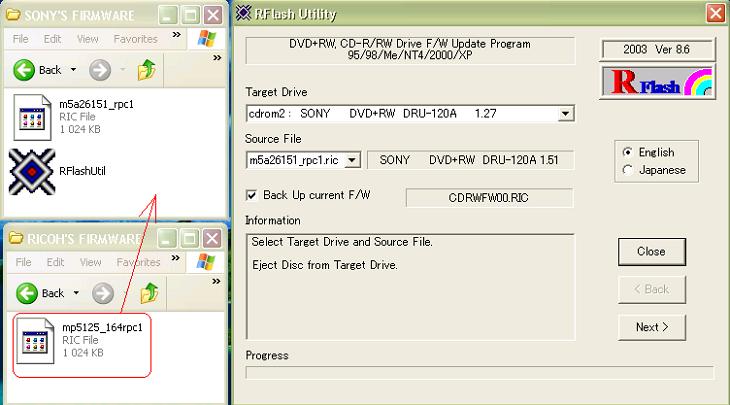The height and width of the screenshot is (405, 730).
Task: Click Forward arrow icon in SONY'S FIRMWARE window
Action: click(x=100, y=70)
